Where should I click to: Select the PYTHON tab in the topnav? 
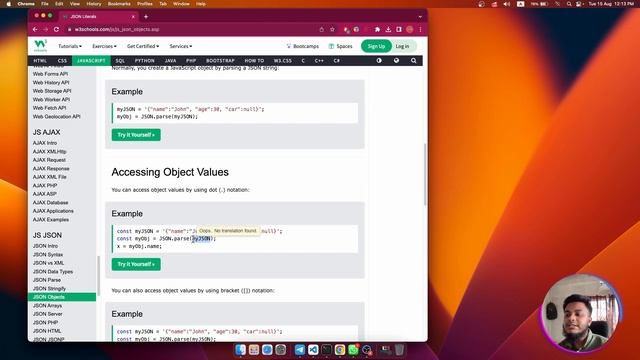[x=144, y=60]
